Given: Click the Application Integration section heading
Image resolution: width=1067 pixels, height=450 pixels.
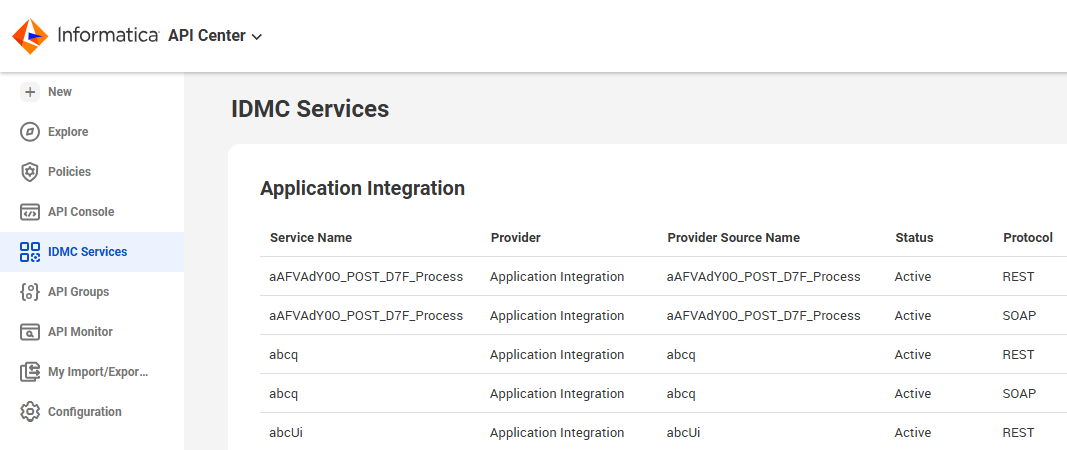Looking at the screenshot, I should [x=363, y=188].
